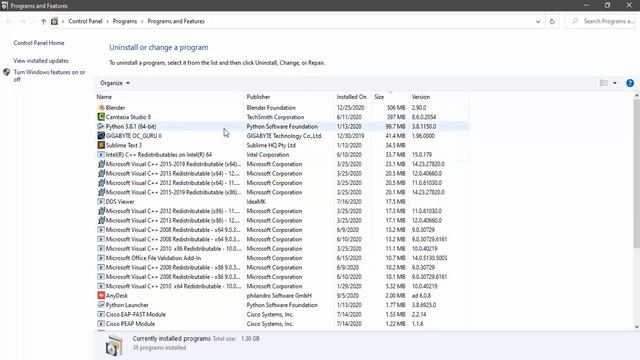Click the Python Launcher icon
This screenshot has width=640, height=360.
click(101, 304)
